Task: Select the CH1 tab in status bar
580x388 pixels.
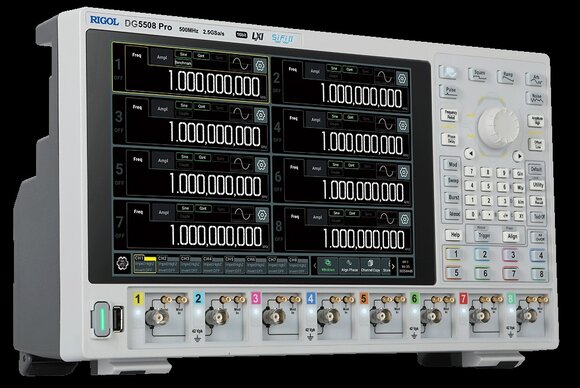Action: 145,264
